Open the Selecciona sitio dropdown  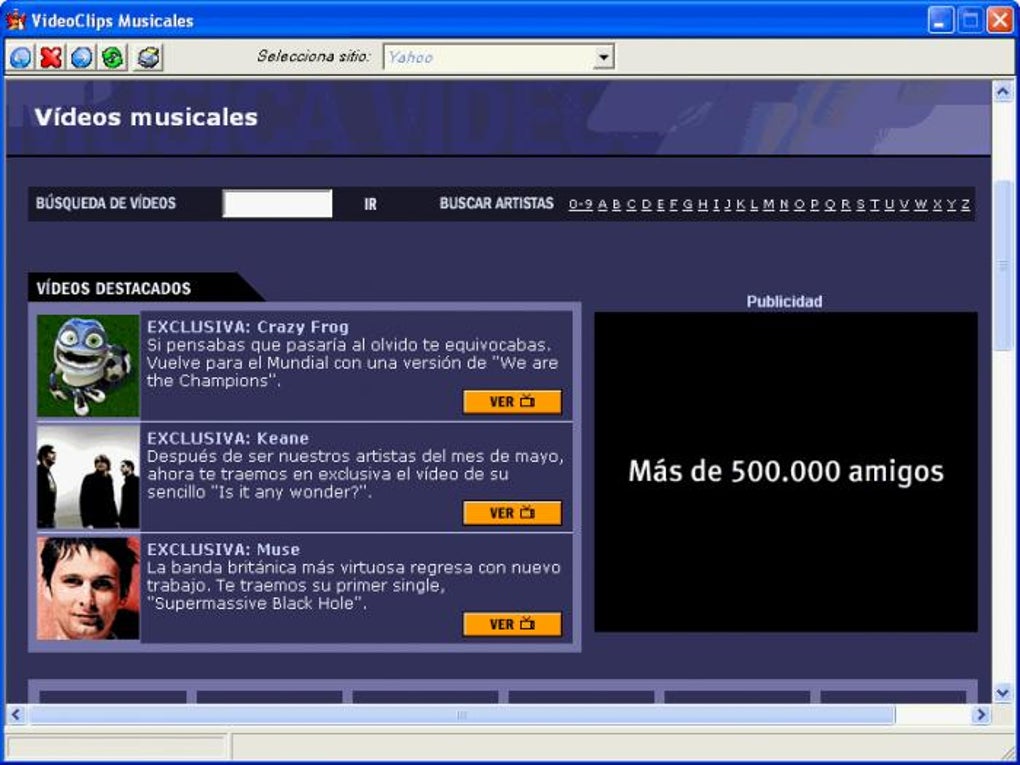click(604, 57)
